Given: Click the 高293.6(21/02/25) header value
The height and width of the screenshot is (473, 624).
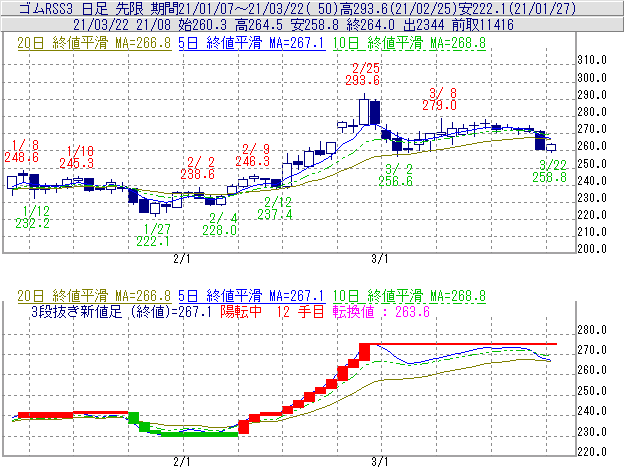Looking at the screenshot, I should click(x=398, y=8).
